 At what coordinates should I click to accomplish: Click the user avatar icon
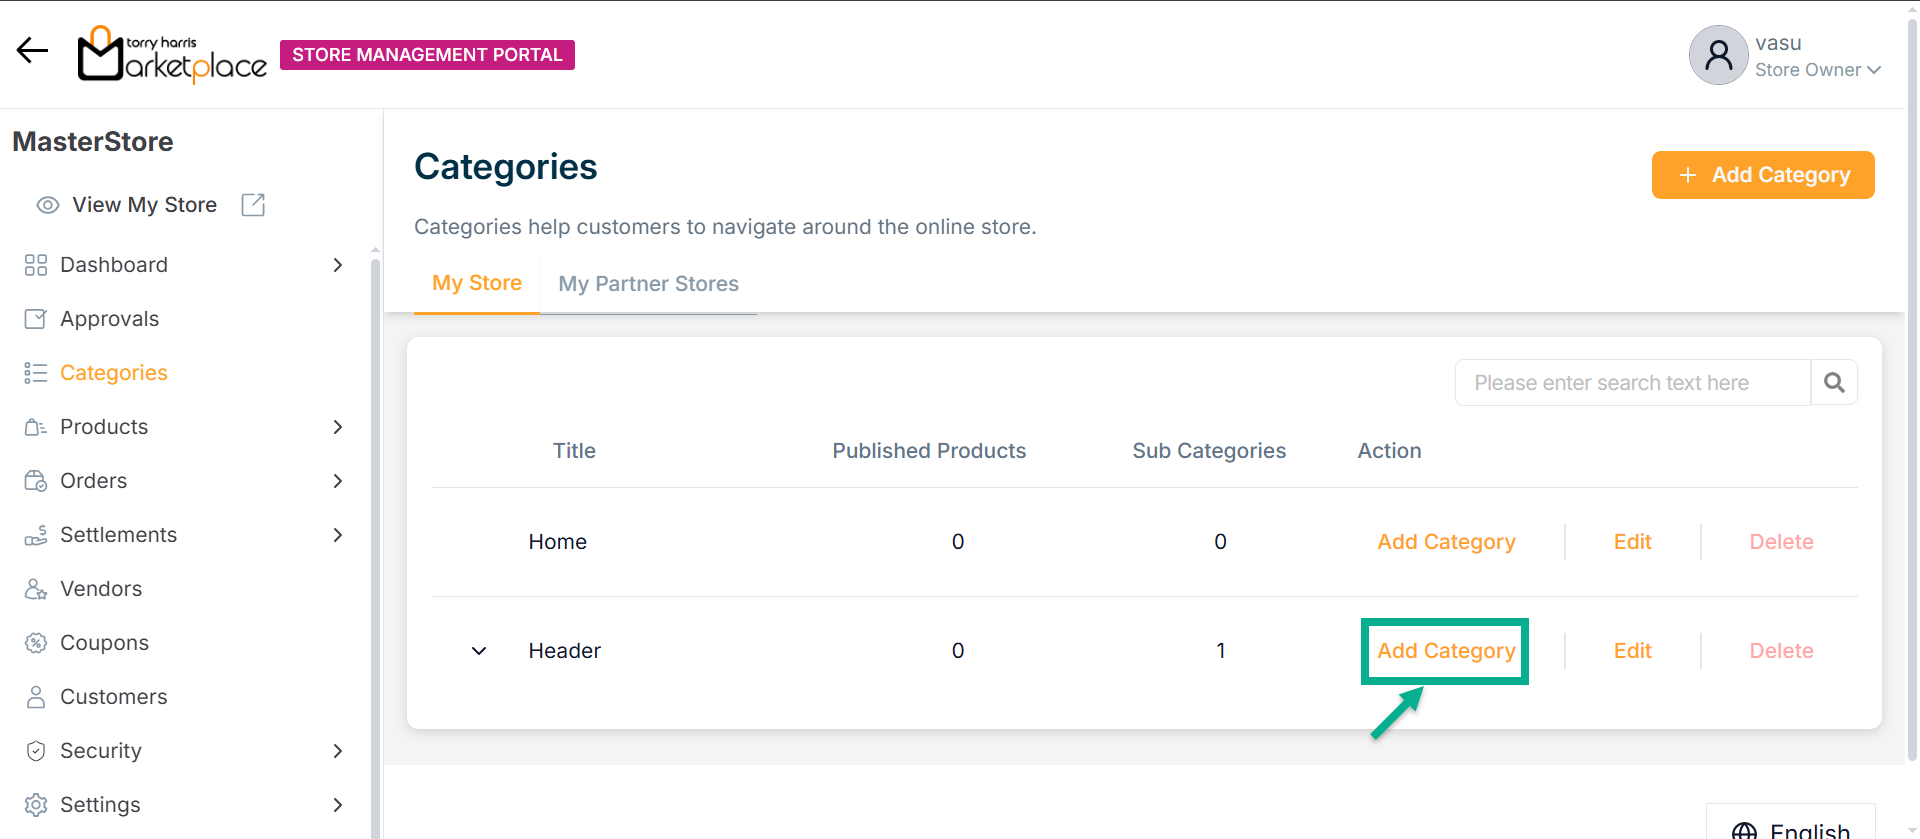[1718, 55]
